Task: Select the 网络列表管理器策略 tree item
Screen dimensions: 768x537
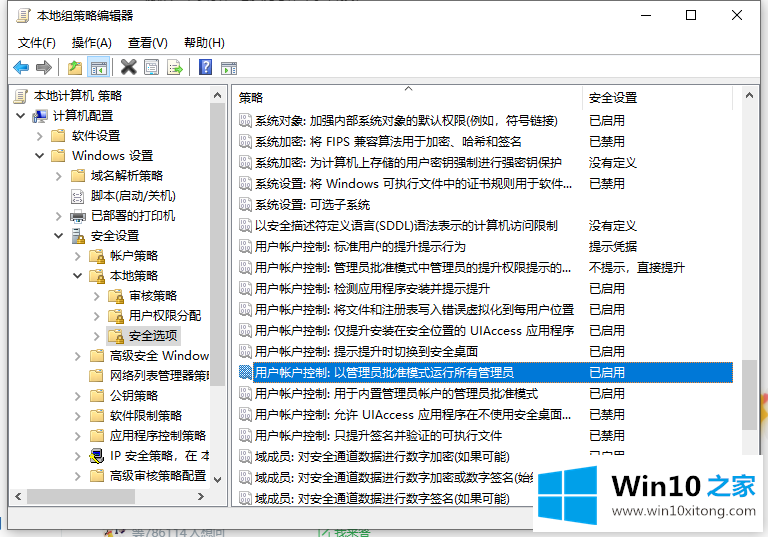Action: [159, 376]
